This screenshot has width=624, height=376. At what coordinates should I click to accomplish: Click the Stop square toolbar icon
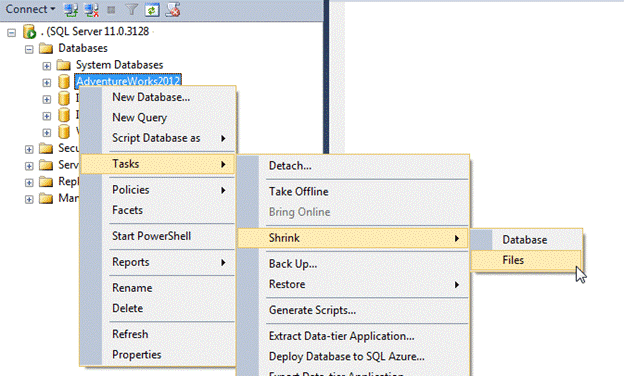point(111,10)
